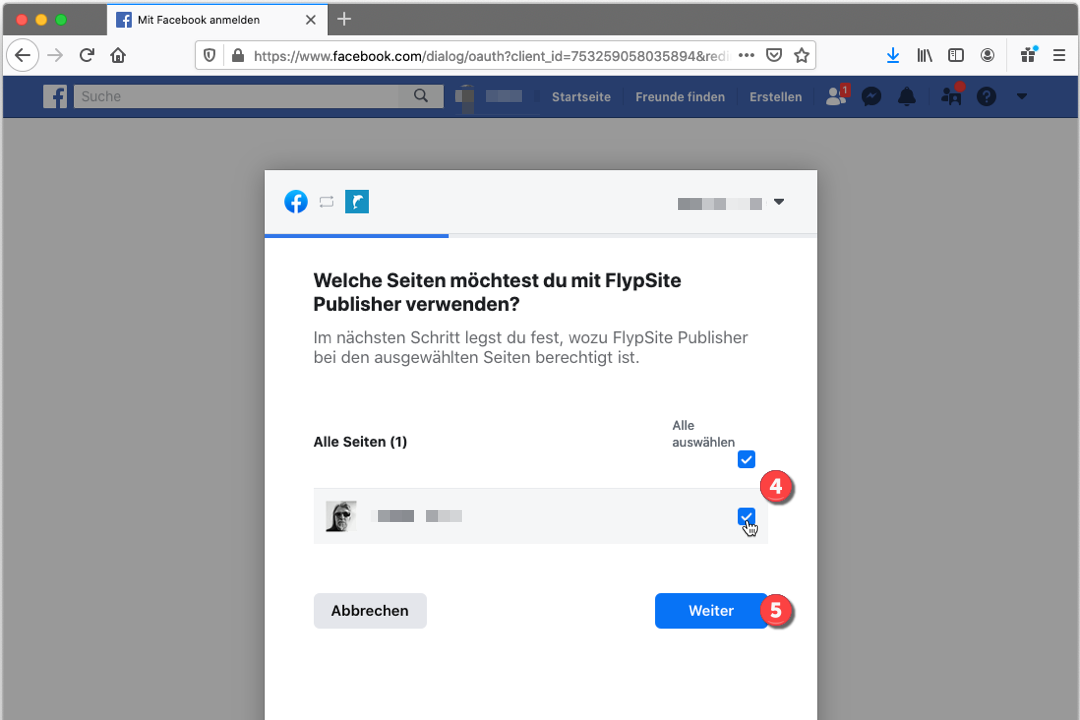Viewport: 1080px width, 720px height.
Task: Click the forward navigation arrow
Action: pyautogui.click(x=55, y=55)
